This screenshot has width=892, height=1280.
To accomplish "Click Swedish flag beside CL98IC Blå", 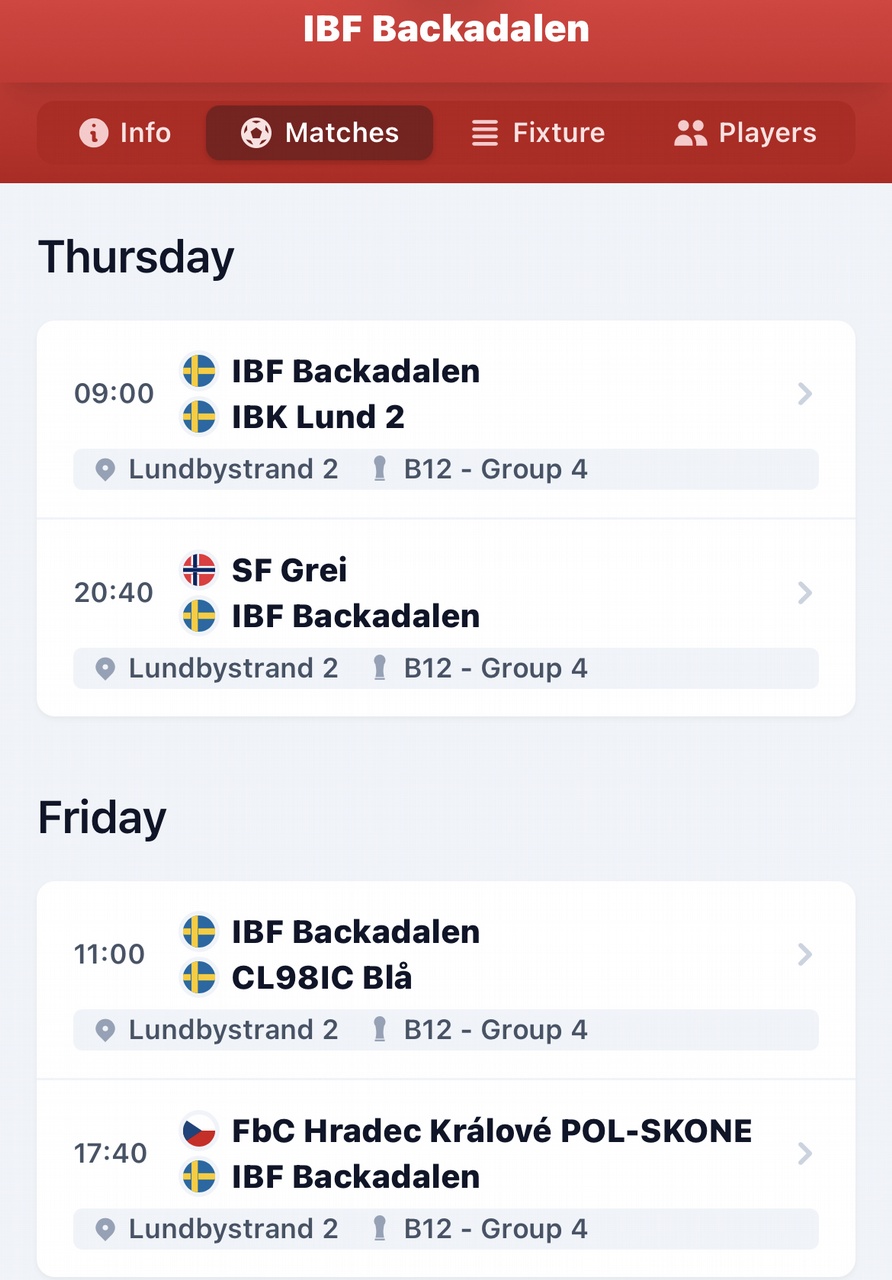I will (199, 977).
